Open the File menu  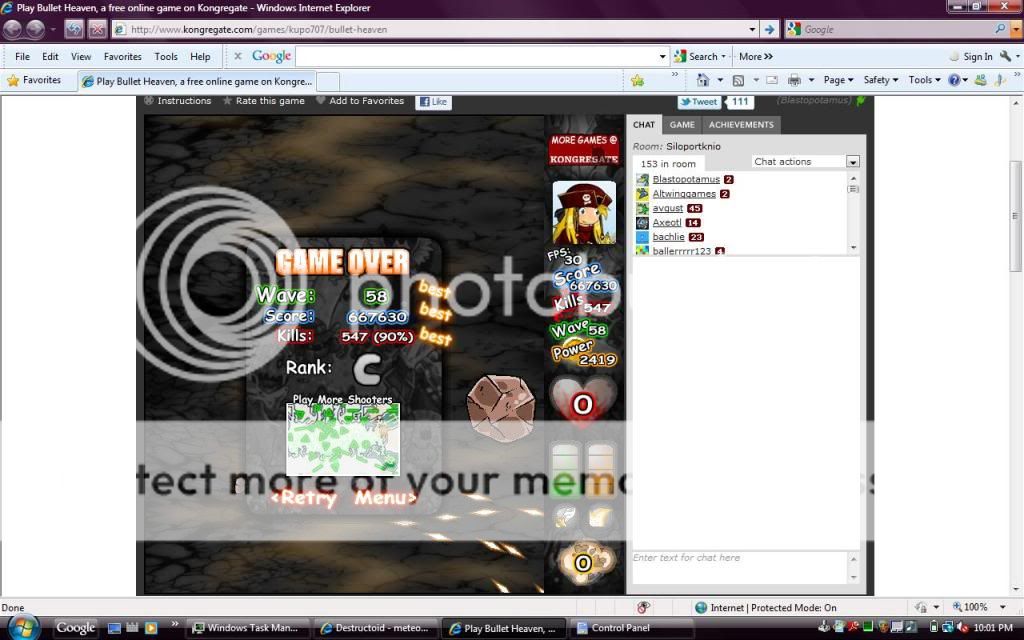coord(22,56)
